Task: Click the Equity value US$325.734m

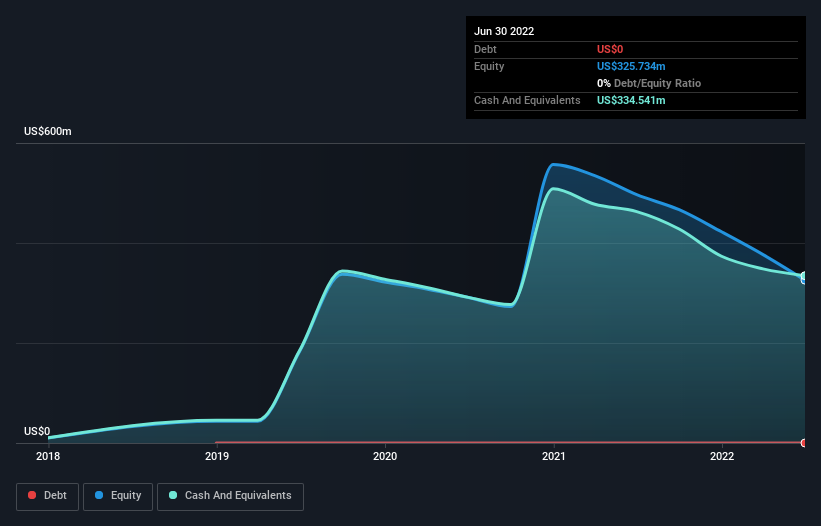Action: click(x=631, y=66)
